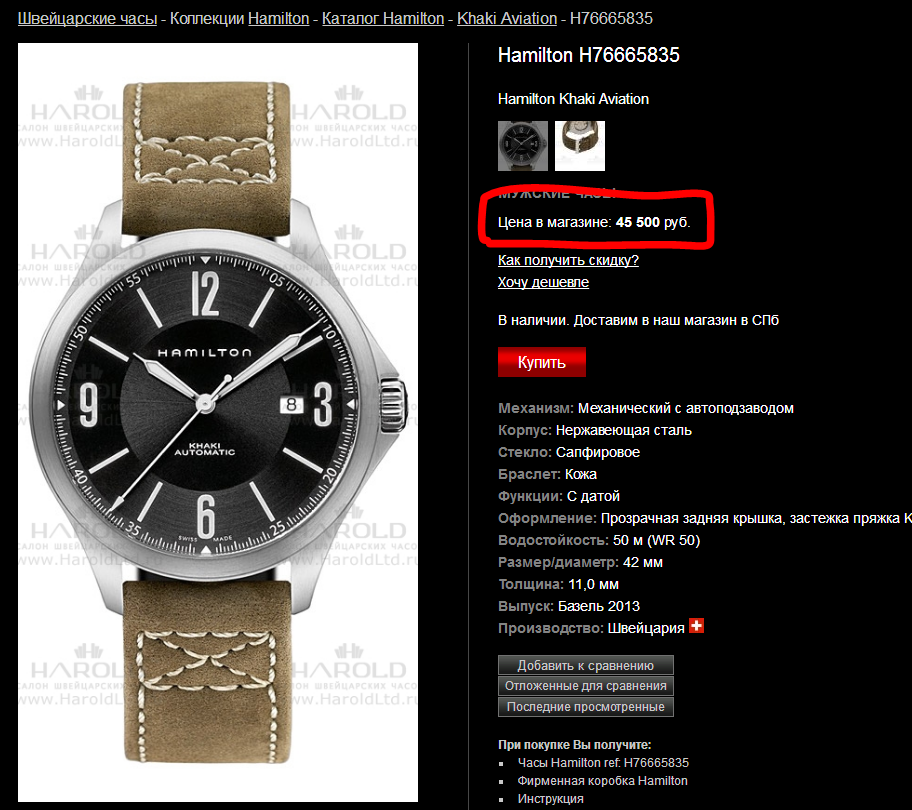The width and height of the screenshot is (912, 810).
Task: Click Часы Hamilton ref: H76665835 list item
Action: (603, 763)
